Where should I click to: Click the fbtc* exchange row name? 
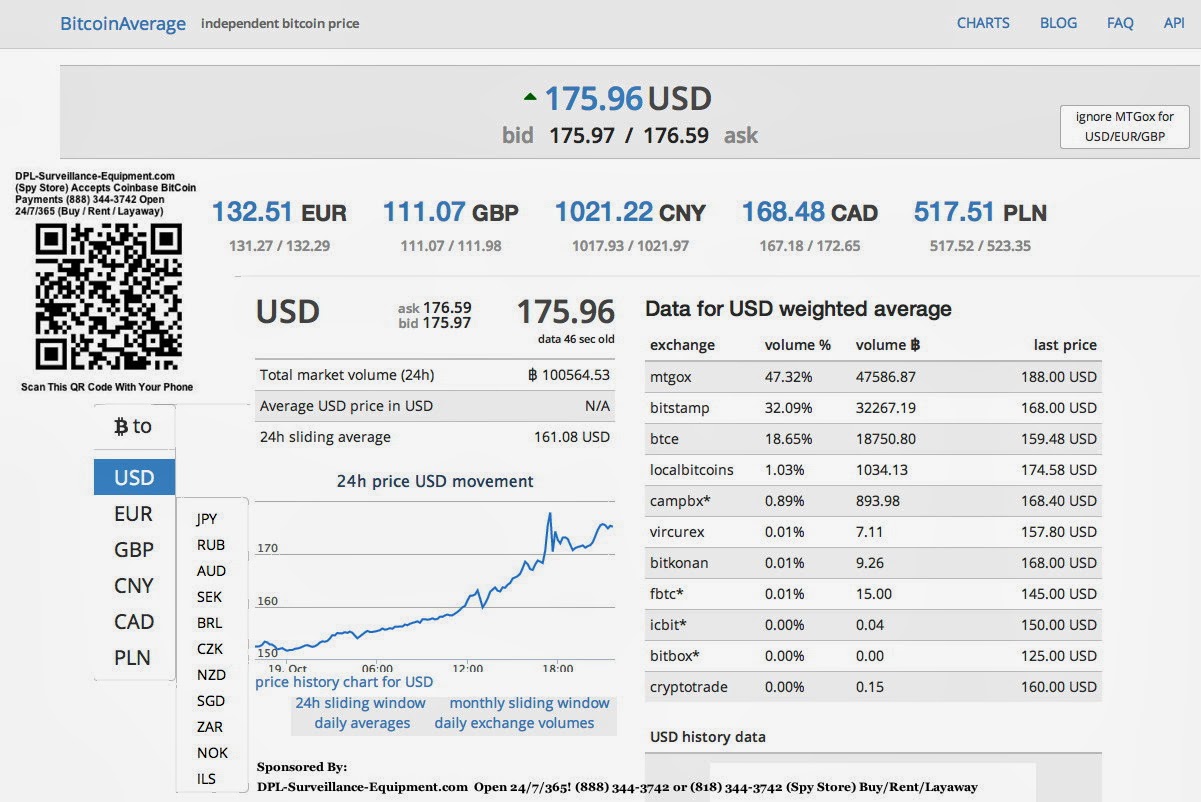pos(667,594)
